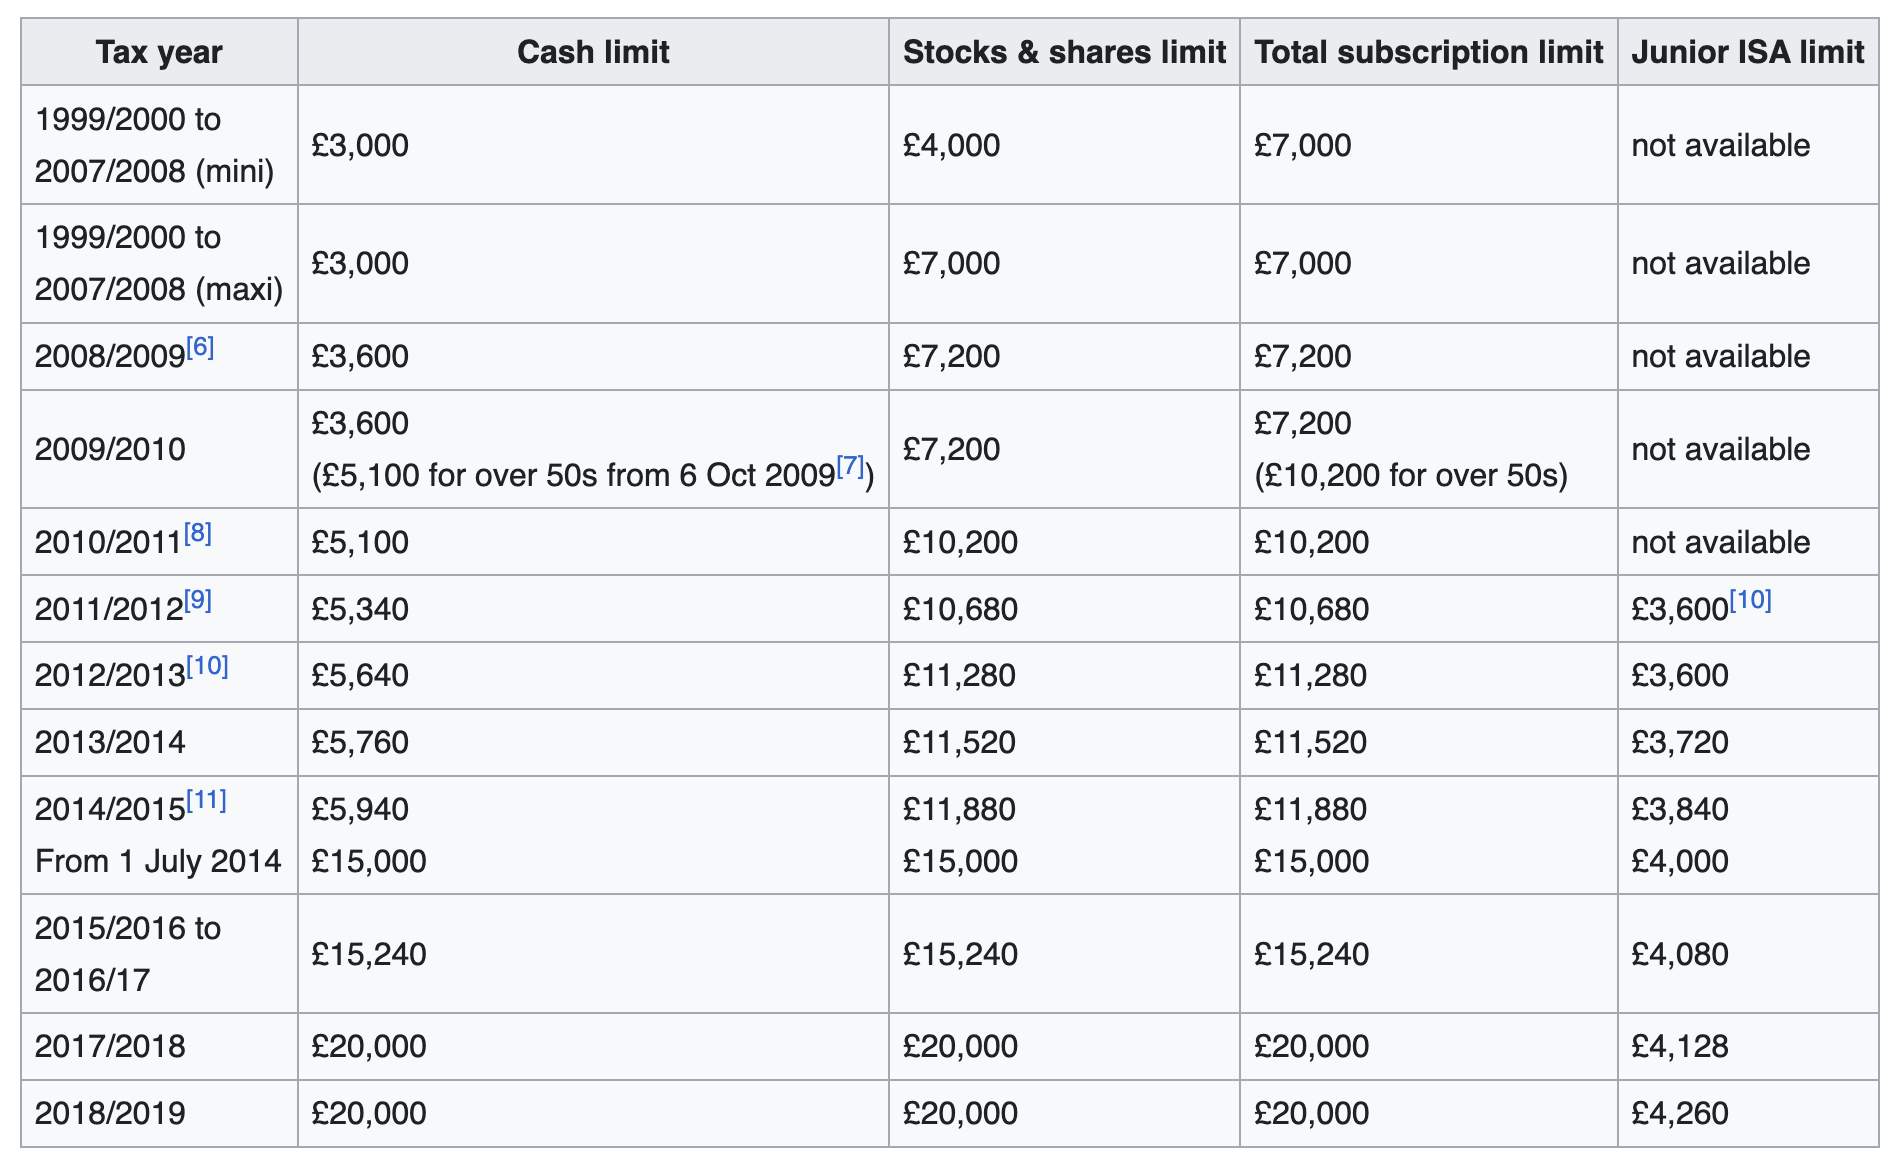The width and height of the screenshot is (1898, 1170).
Task: Click the Total subscription limit header
Action: click(x=1428, y=52)
